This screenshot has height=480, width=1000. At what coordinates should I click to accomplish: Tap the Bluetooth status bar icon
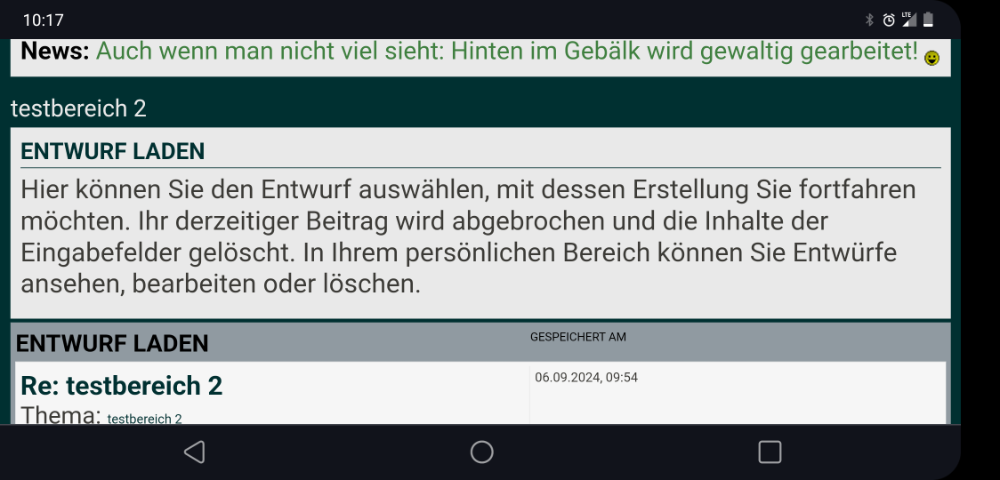coord(869,20)
